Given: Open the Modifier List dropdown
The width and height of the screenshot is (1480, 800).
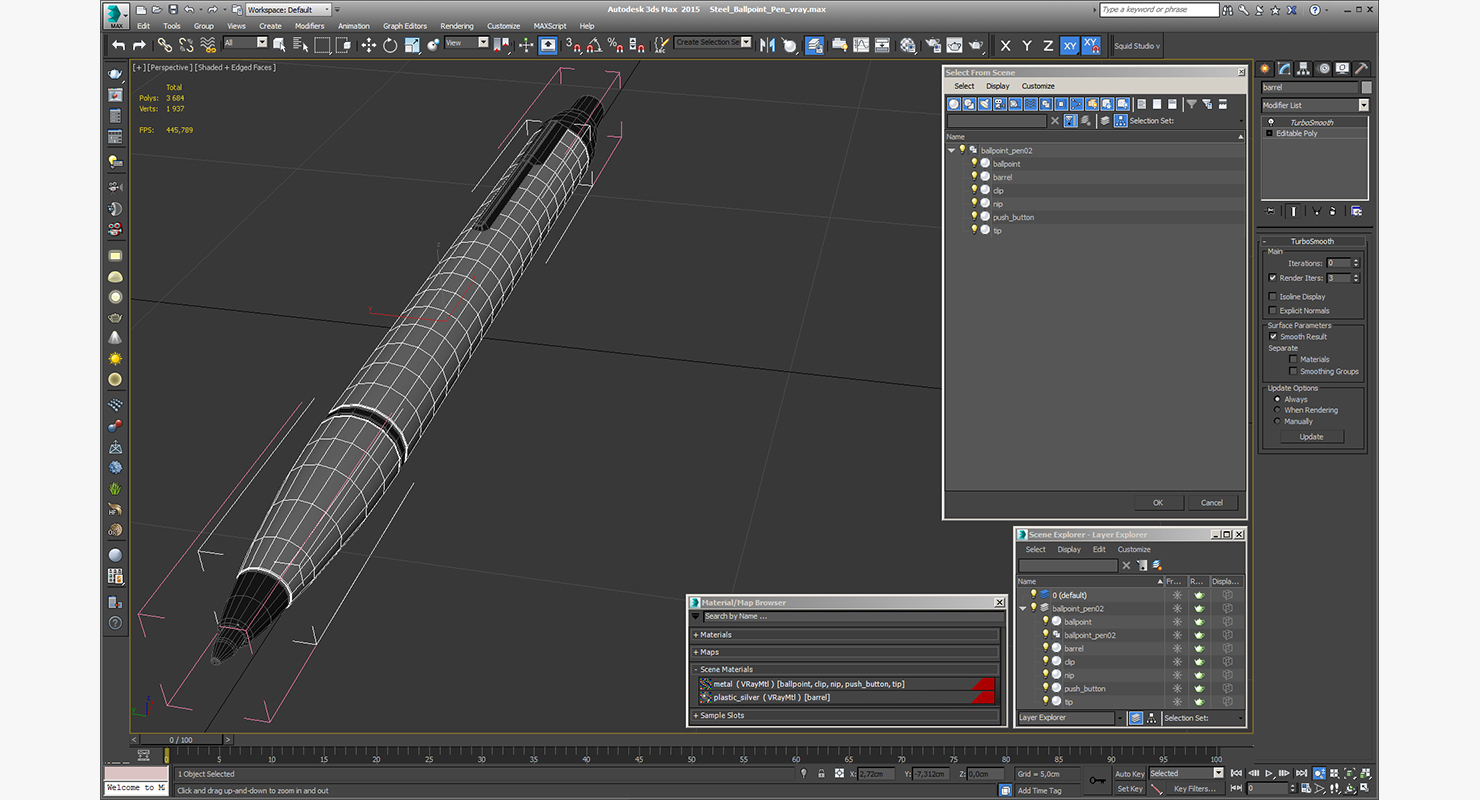Looking at the screenshot, I should pos(1314,105).
